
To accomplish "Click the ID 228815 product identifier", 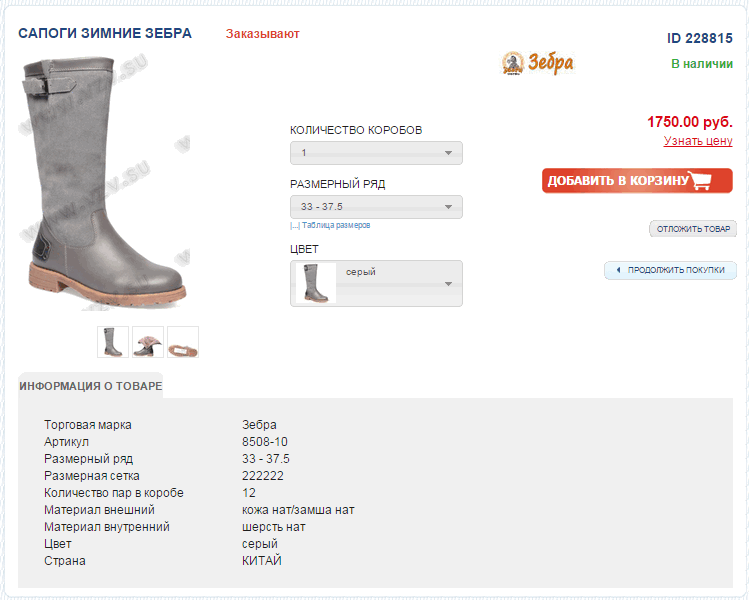I will pyautogui.click(x=700, y=38).
